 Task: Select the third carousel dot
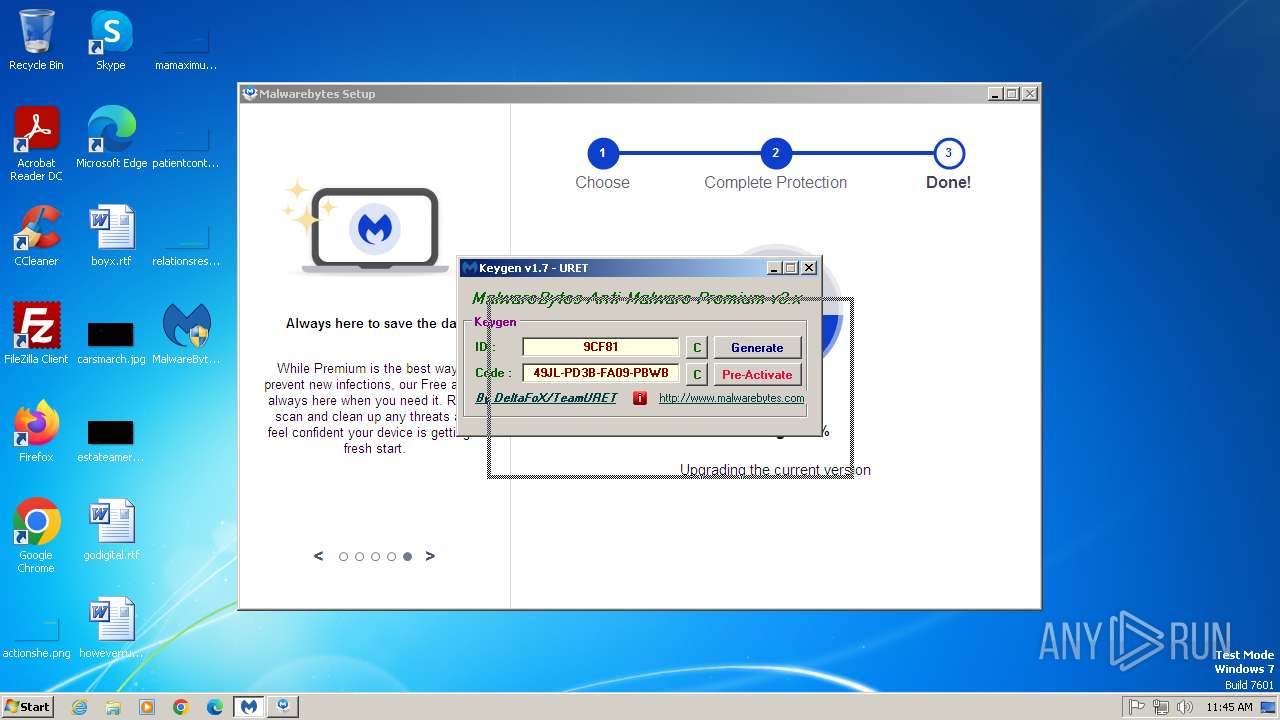pos(375,557)
